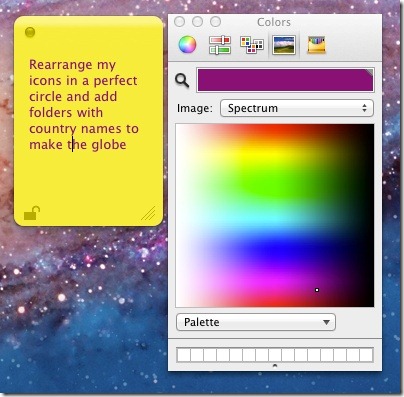The height and width of the screenshot is (397, 404).
Task: Open the Palette dropdown menu
Action: coord(256,322)
